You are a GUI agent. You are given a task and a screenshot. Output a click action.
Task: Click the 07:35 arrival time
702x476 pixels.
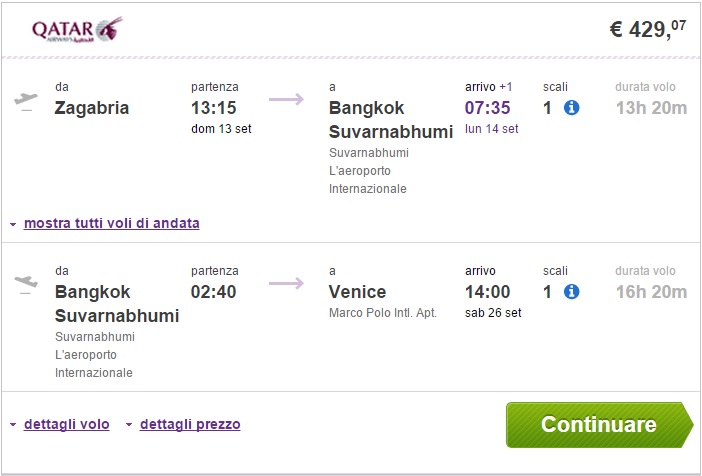click(488, 108)
